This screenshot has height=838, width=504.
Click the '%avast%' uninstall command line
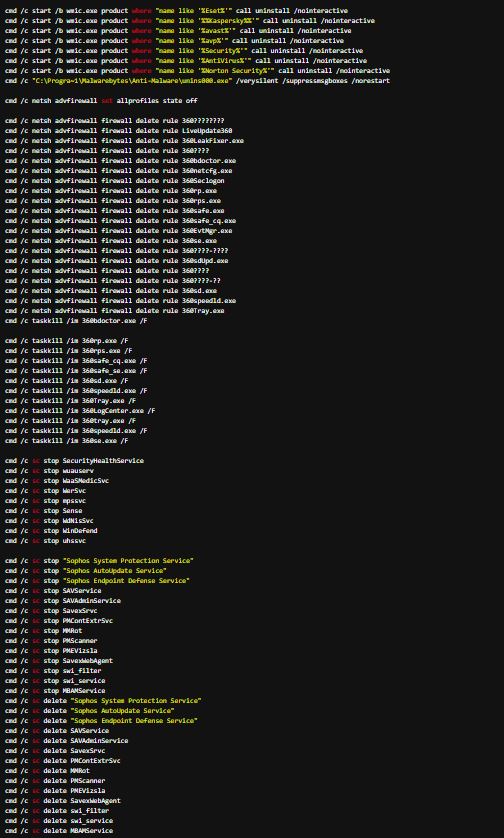(x=178, y=30)
